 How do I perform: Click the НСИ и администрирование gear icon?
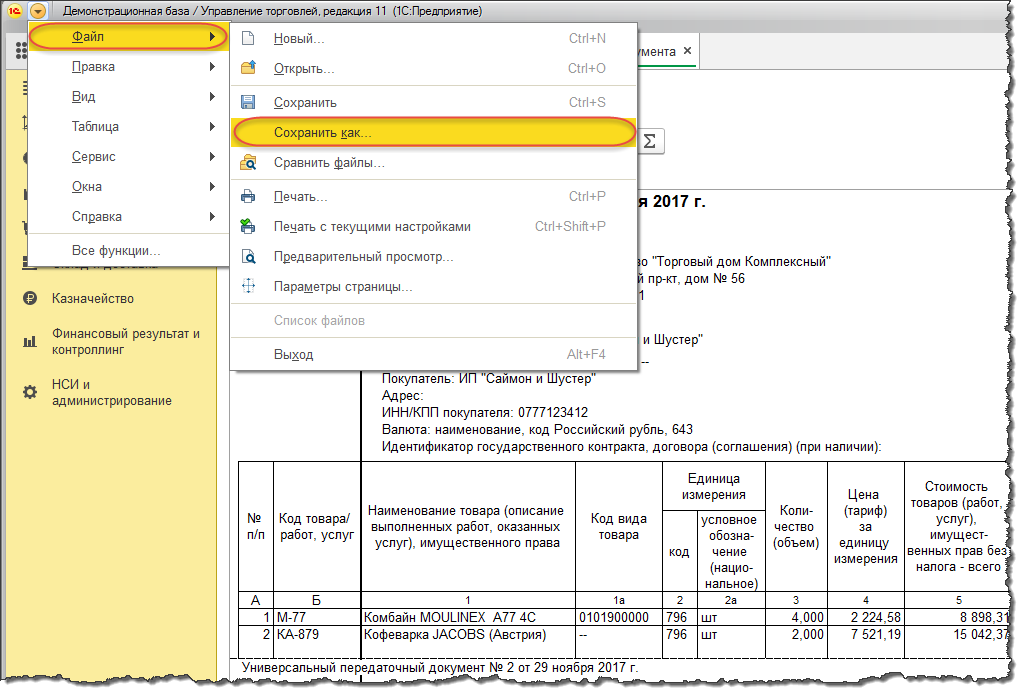click(x=30, y=392)
